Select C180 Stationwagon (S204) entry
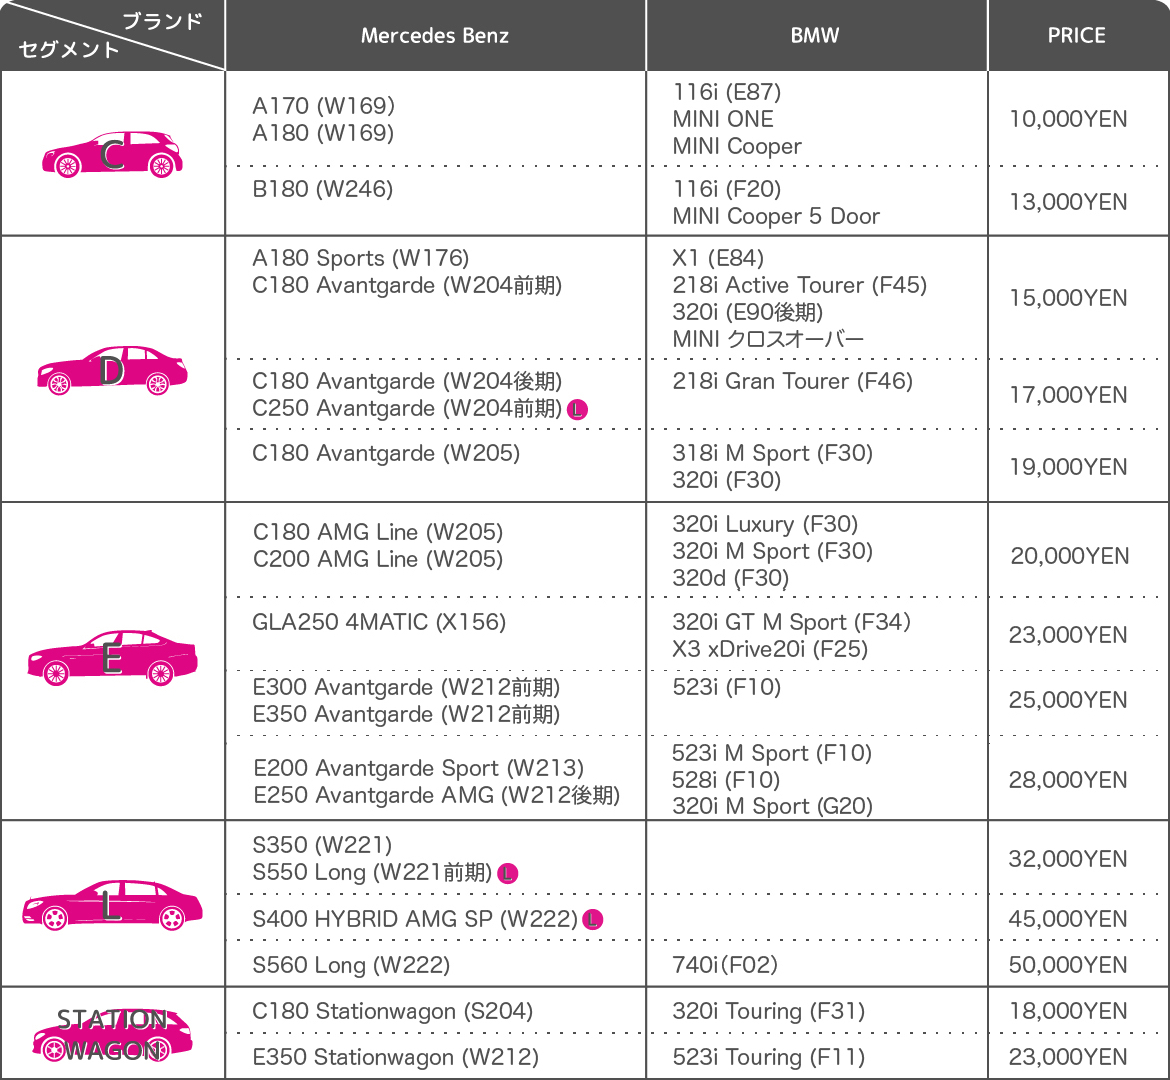The height and width of the screenshot is (1080, 1170). point(392,1011)
